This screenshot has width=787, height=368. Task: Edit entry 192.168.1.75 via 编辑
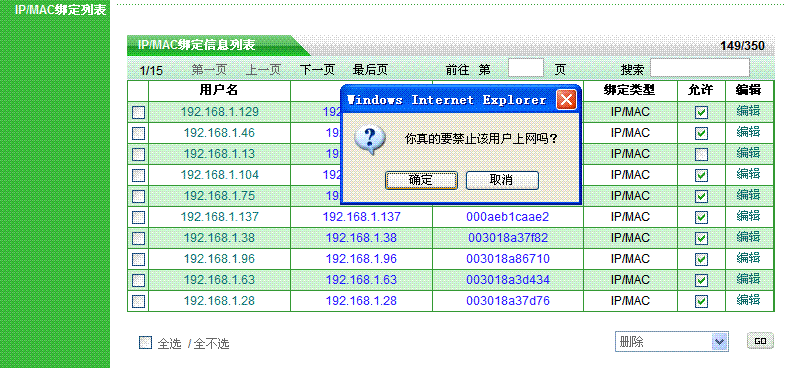748,195
